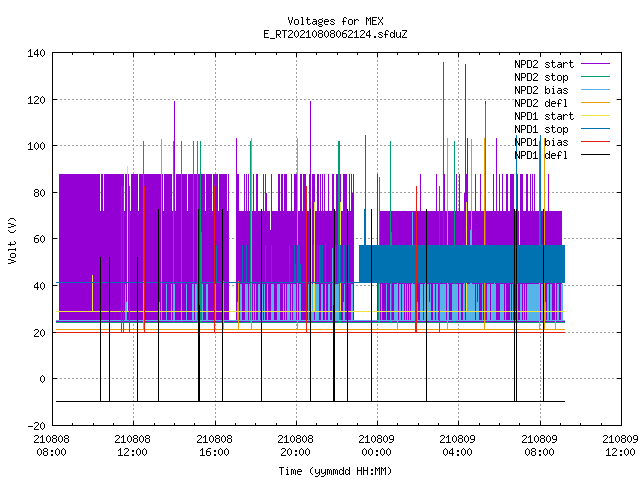Click the y-axis tick value 140
This screenshot has height=480, width=640.
[x=36, y=53]
